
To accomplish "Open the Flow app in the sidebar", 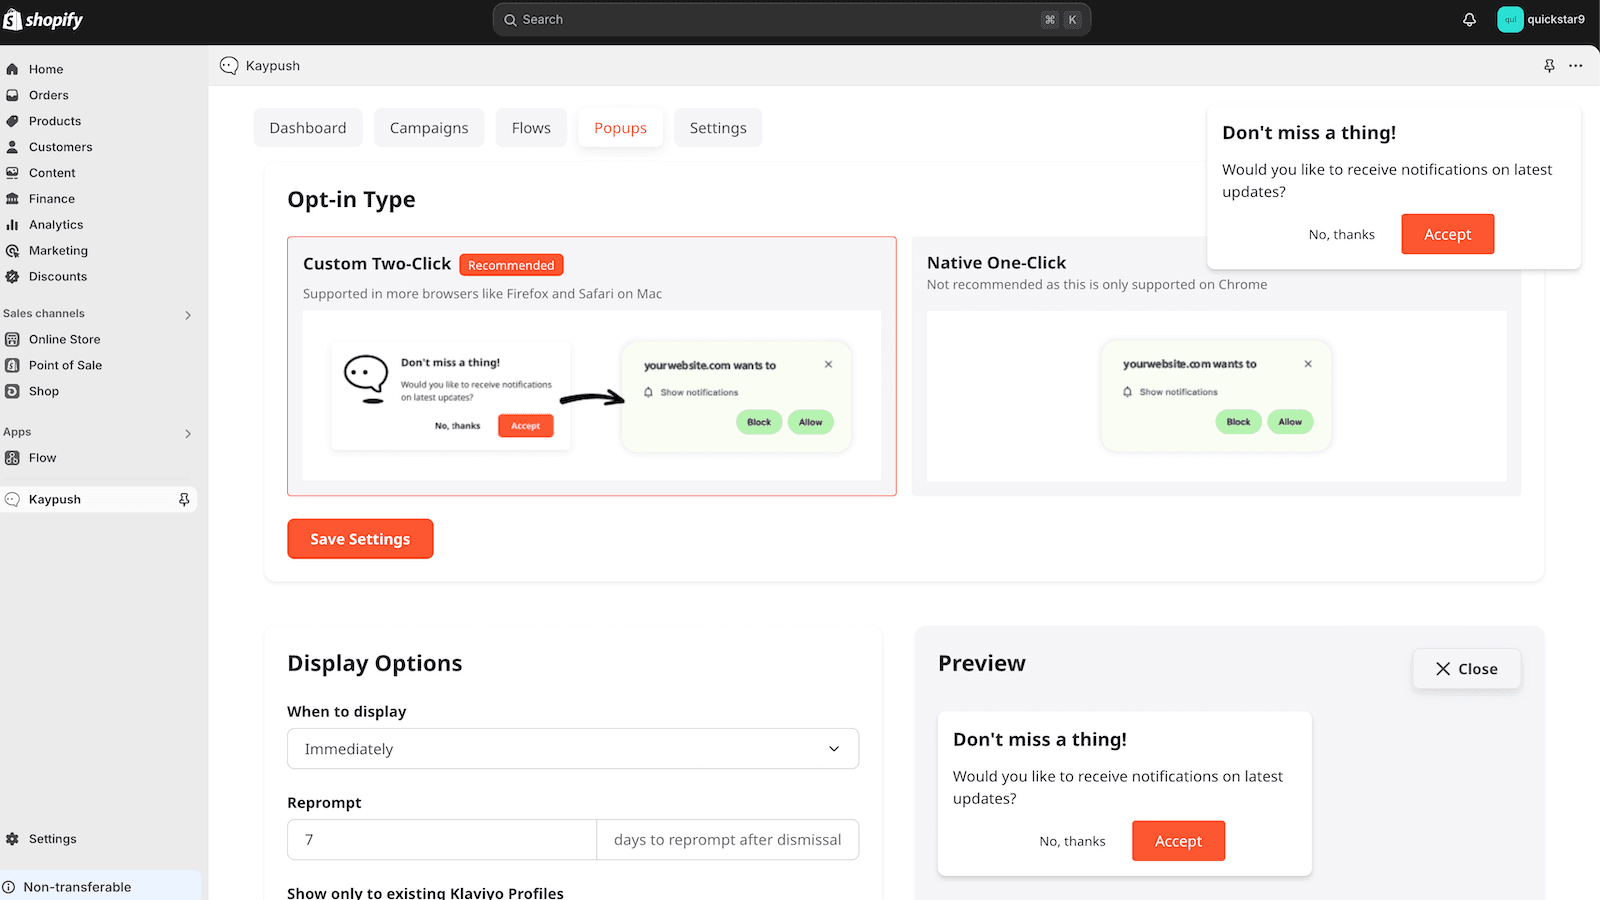I will point(42,458).
